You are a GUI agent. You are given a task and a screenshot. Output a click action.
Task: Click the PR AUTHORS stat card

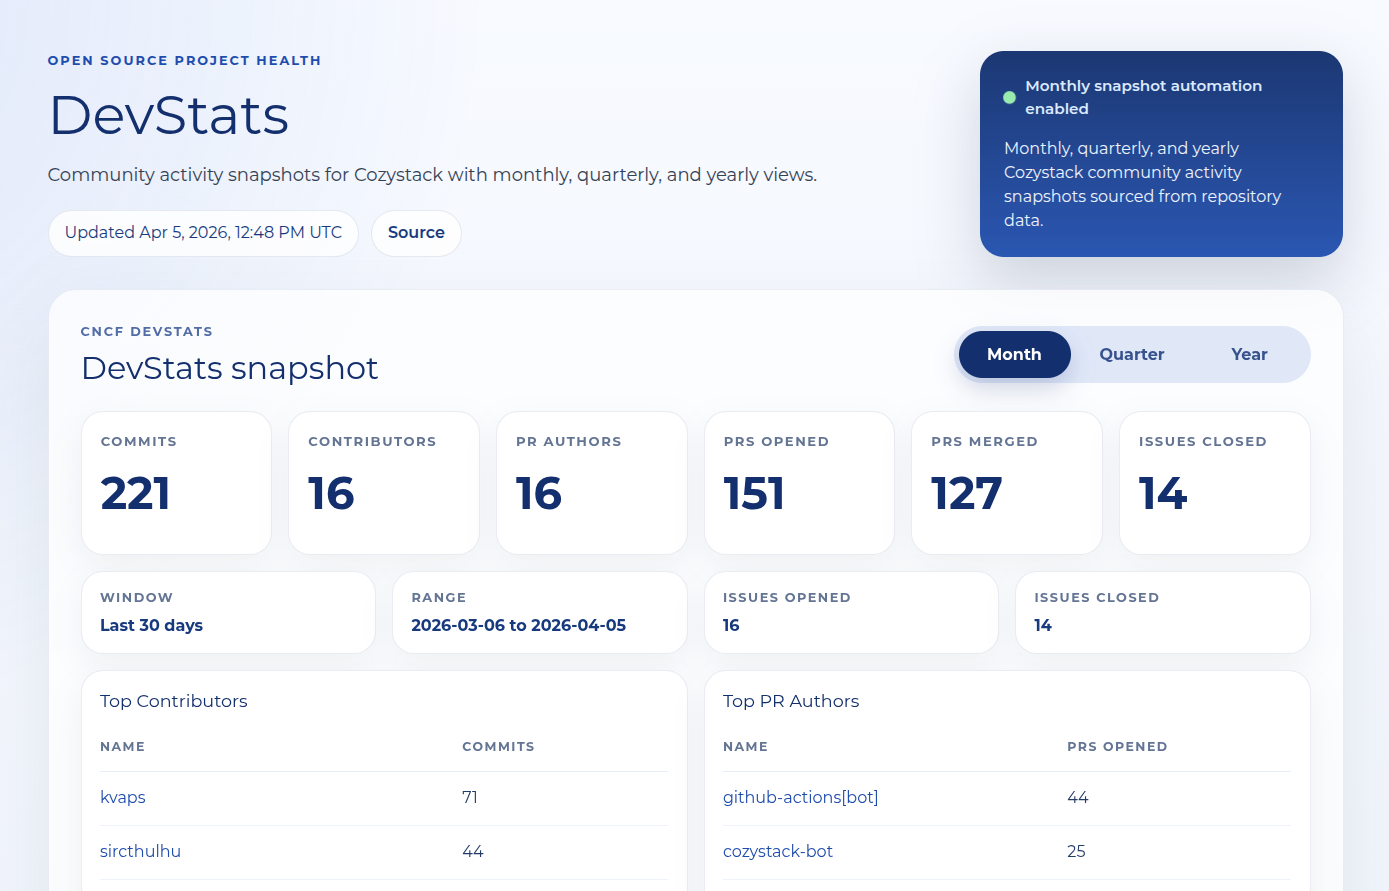[591, 483]
